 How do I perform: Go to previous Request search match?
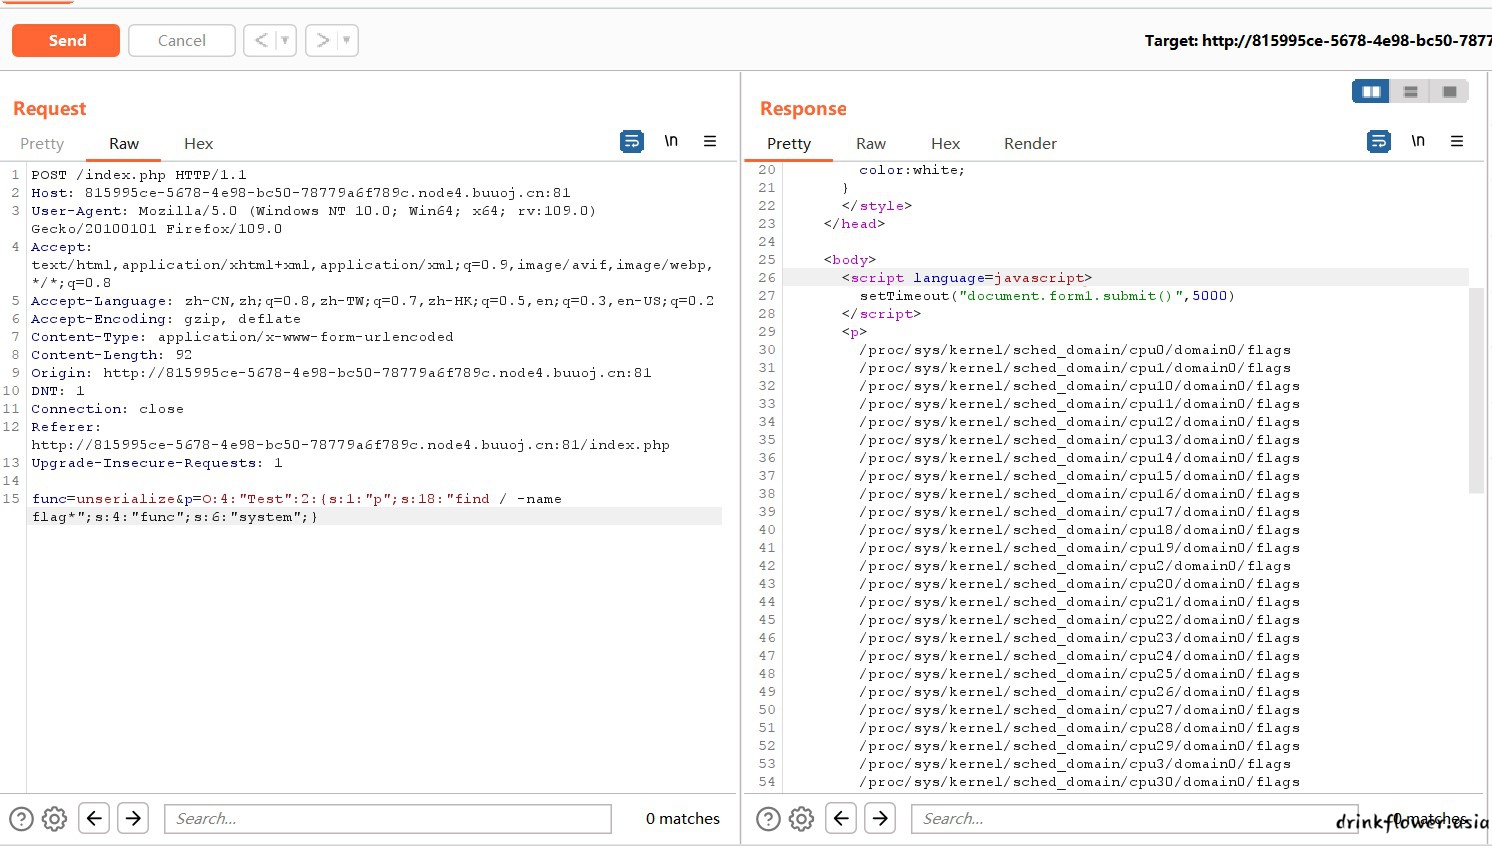point(94,818)
